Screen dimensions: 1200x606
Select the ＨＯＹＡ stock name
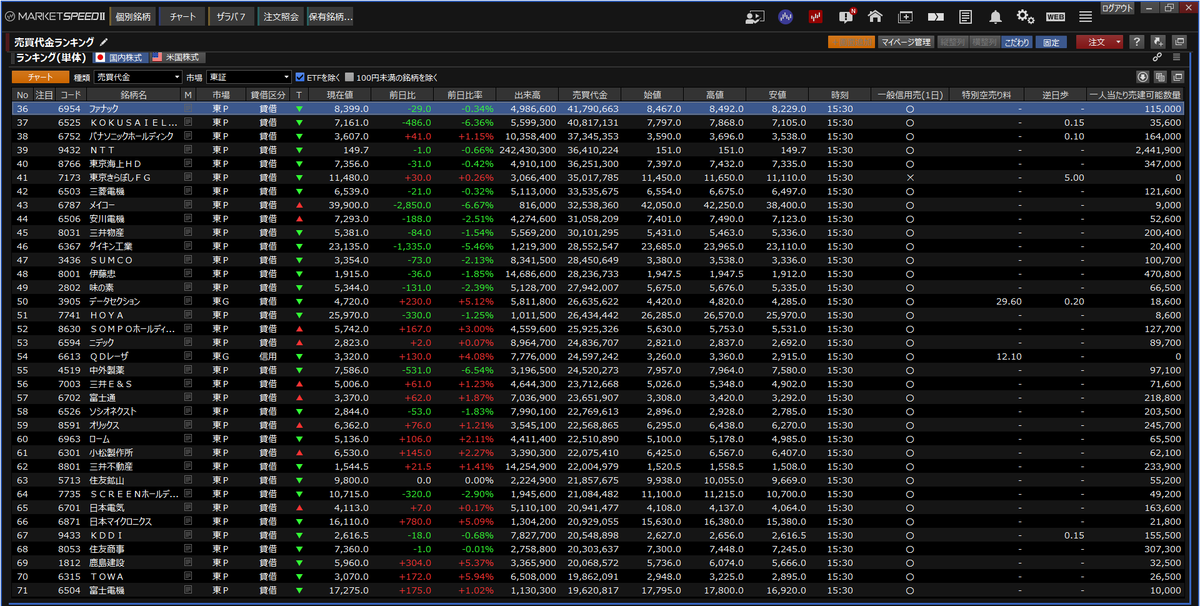pyautogui.click(x=107, y=315)
